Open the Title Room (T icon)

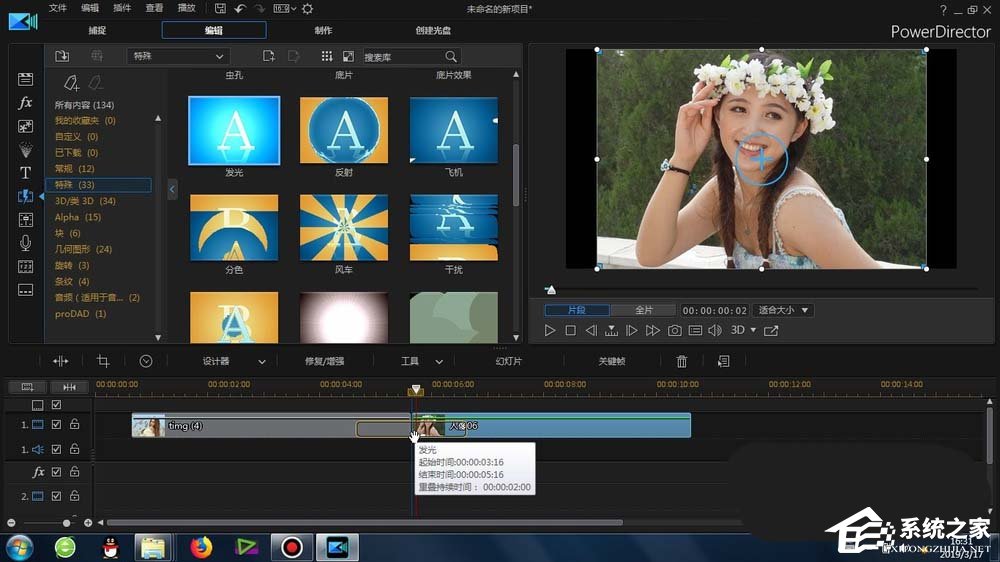(x=26, y=173)
